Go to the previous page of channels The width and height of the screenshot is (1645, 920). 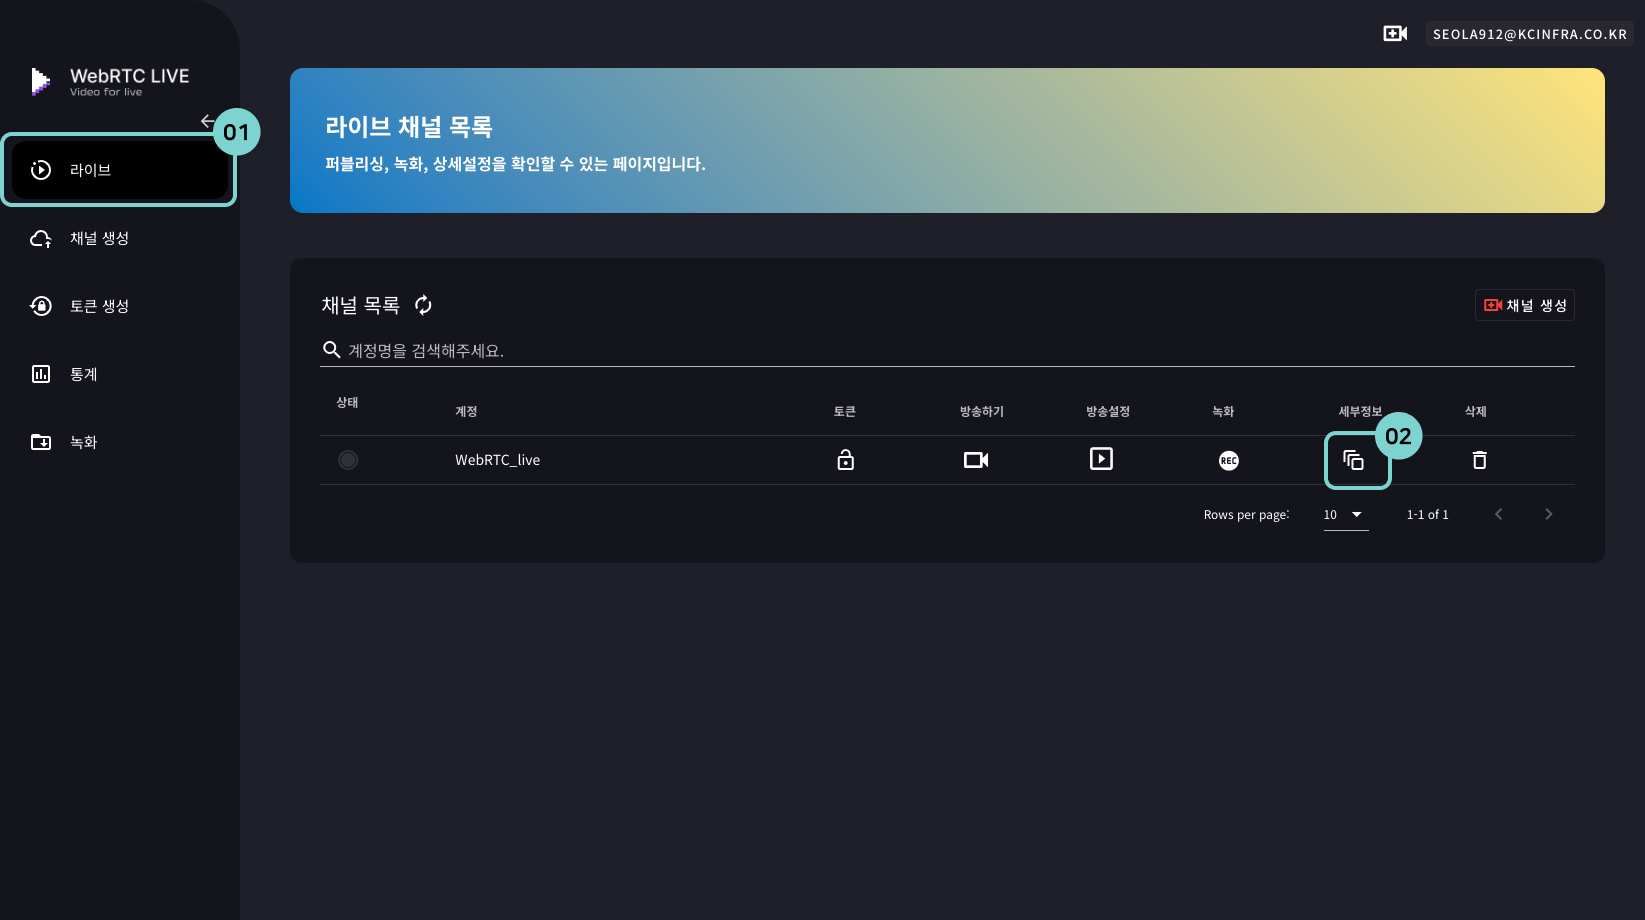point(1498,514)
